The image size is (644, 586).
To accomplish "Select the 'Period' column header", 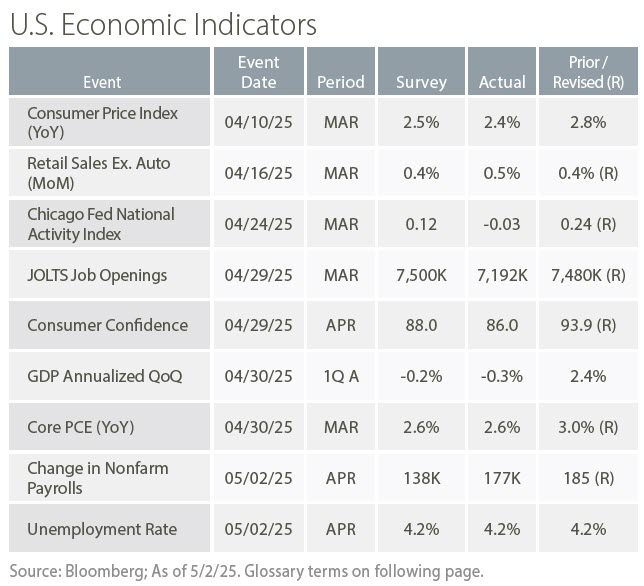I will click(341, 82).
